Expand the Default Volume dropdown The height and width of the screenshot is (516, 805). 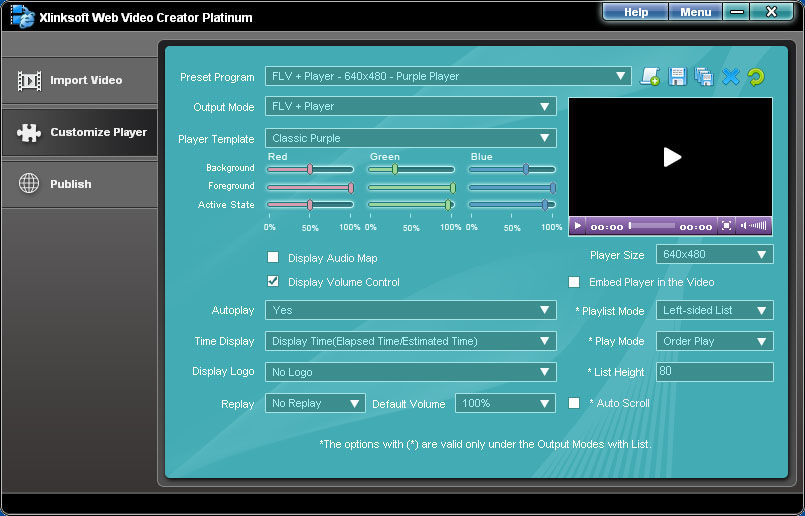pyautogui.click(x=505, y=403)
